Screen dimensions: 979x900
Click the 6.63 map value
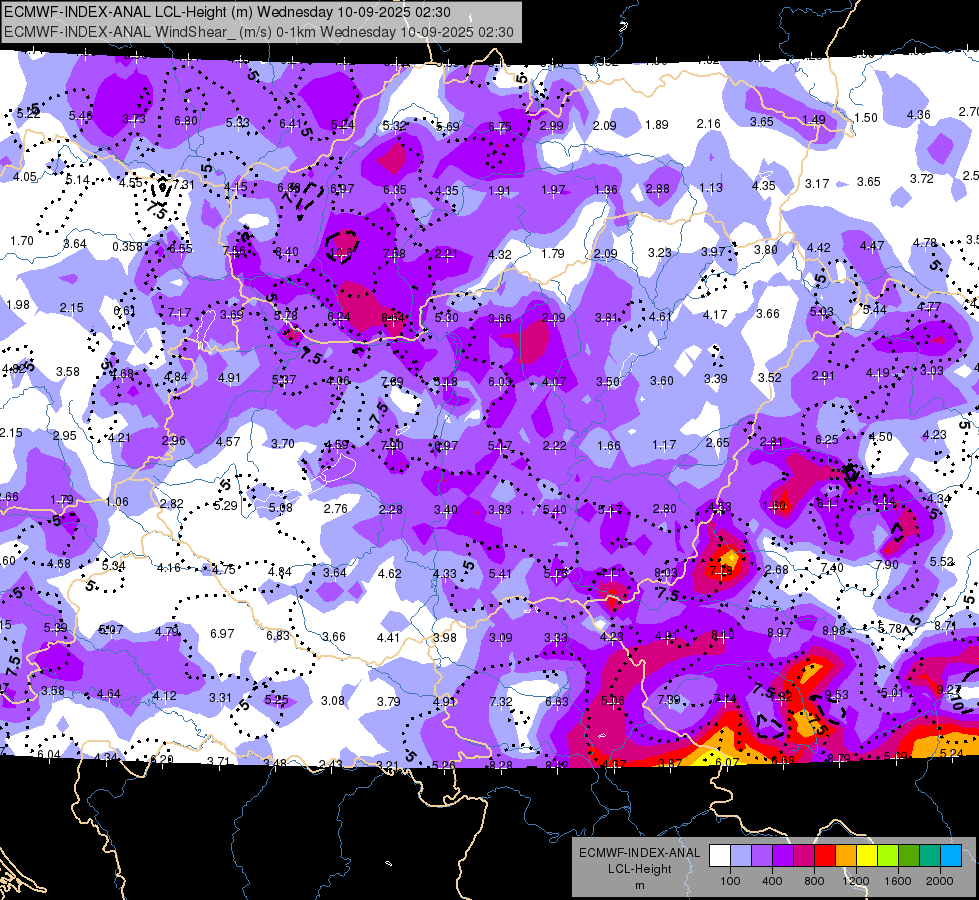(x=557, y=702)
